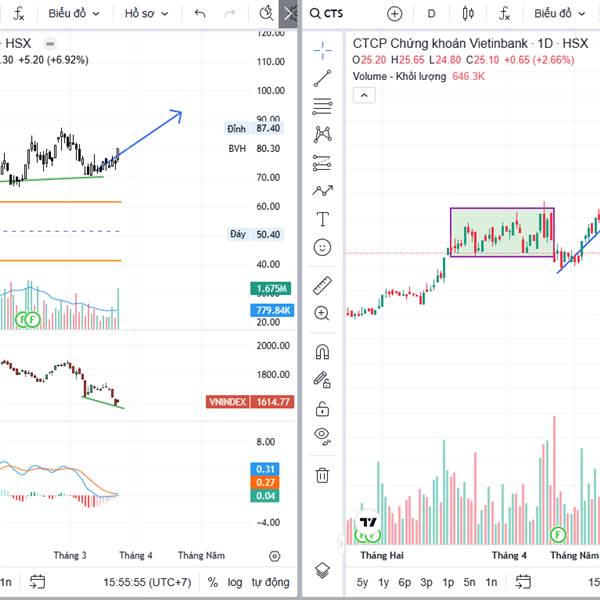
Task: Open the object tree layers panel
Action: click(322, 570)
